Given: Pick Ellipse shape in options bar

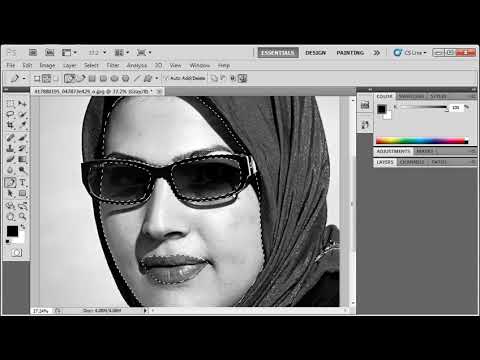Looking at the screenshot, I should click(114, 78).
